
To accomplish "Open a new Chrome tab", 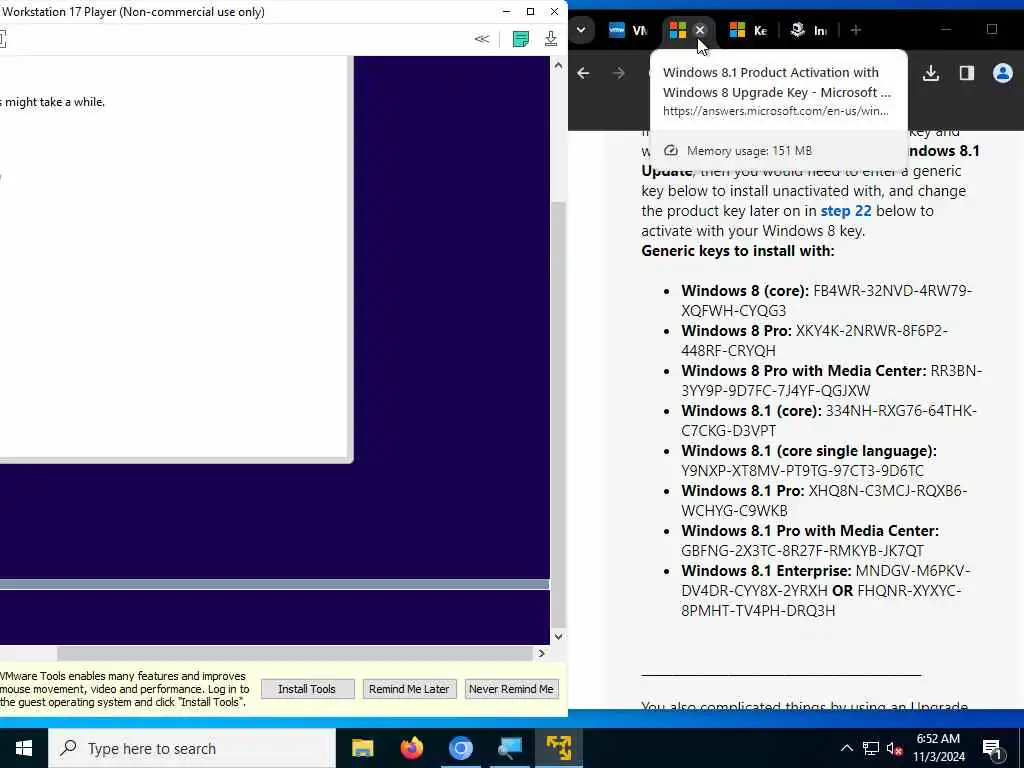I will pyautogui.click(x=856, y=30).
